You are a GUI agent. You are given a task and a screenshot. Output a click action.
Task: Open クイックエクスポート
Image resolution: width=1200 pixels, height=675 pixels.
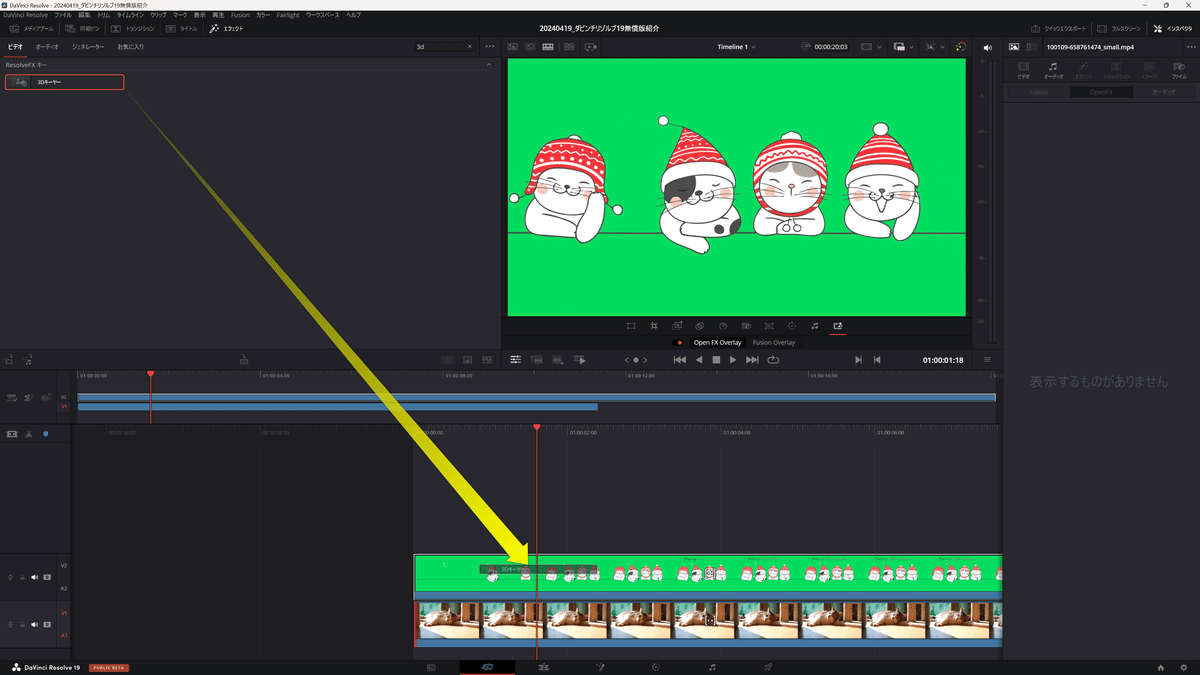tap(1058, 29)
